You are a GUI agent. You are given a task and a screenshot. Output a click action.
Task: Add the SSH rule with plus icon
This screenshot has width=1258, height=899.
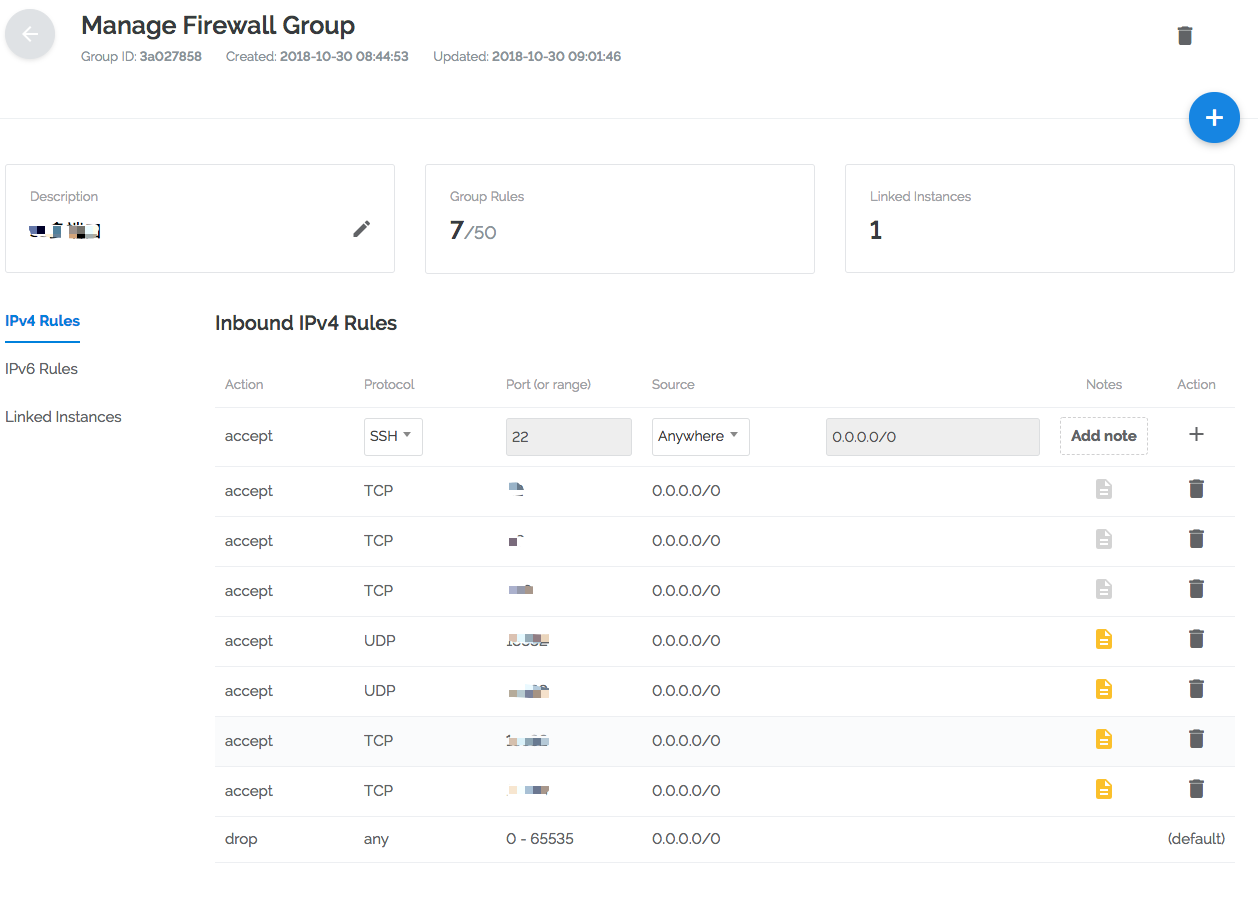pyautogui.click(x=1196, y=435)
